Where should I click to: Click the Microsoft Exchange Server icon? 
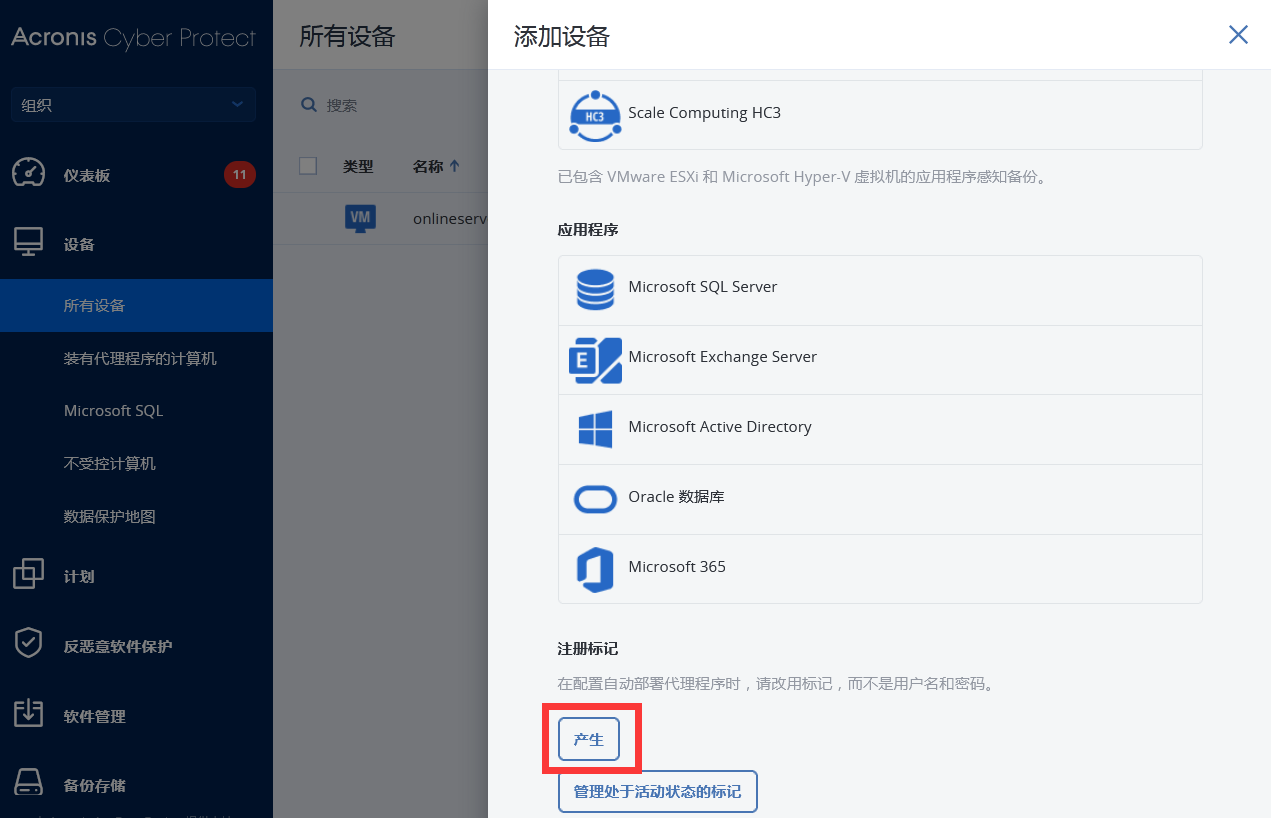click(x=595, y=360)
